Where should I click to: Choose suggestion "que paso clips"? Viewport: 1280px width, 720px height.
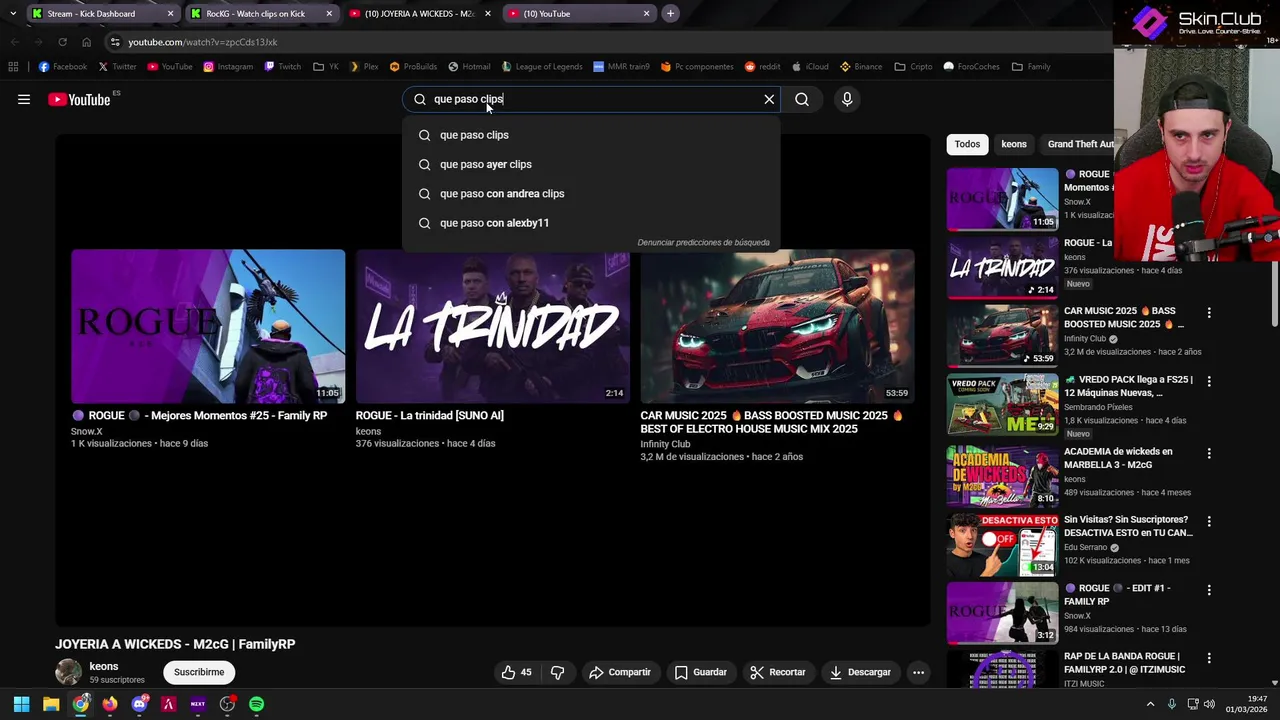pos(591,135)
